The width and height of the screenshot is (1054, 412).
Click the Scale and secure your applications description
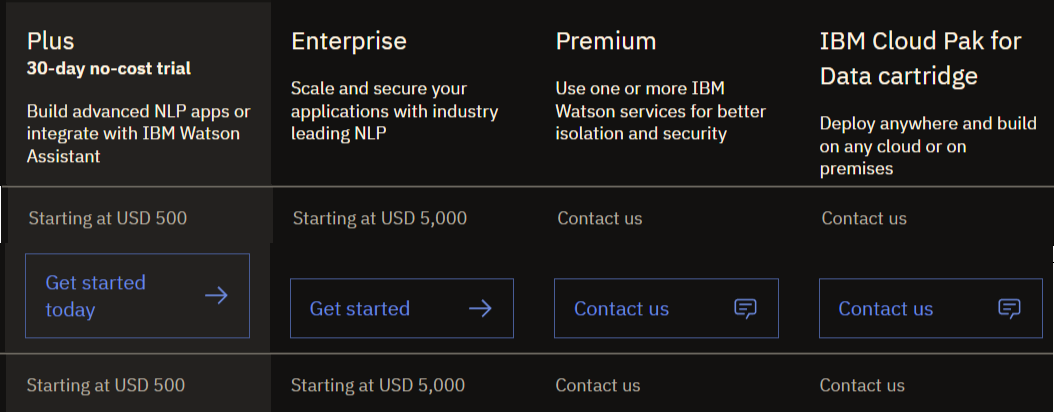point(395,111)
